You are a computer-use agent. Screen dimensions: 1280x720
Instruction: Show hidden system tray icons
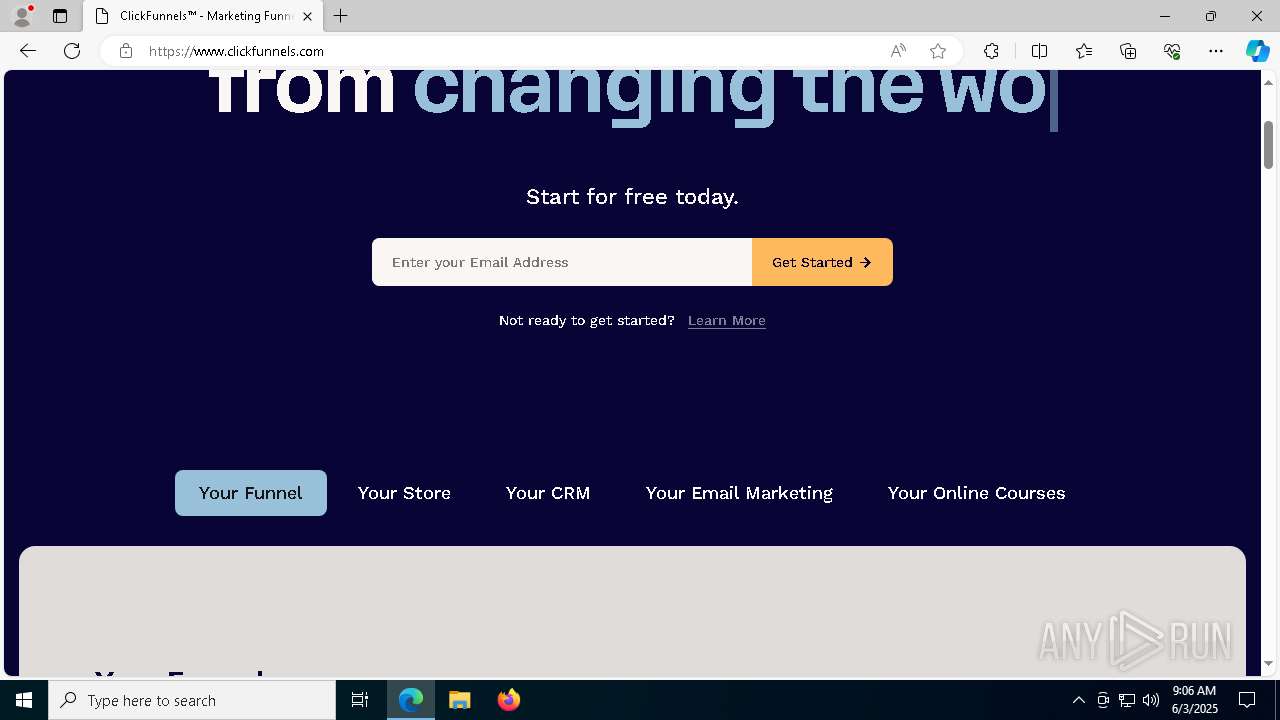1078,700
